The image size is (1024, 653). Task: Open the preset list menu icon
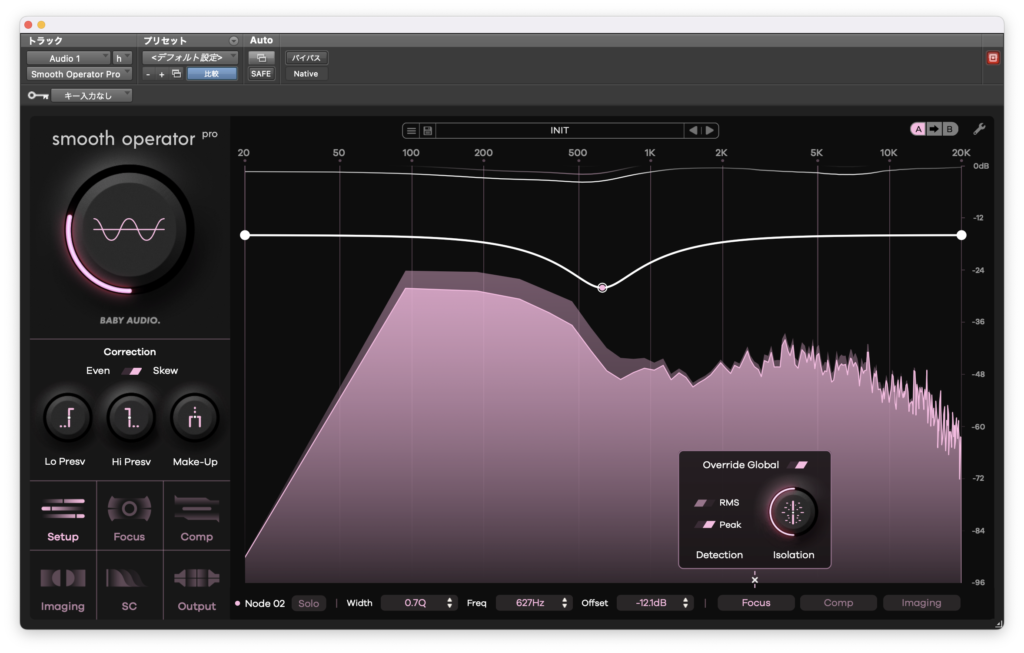click(x=411, y=131)
